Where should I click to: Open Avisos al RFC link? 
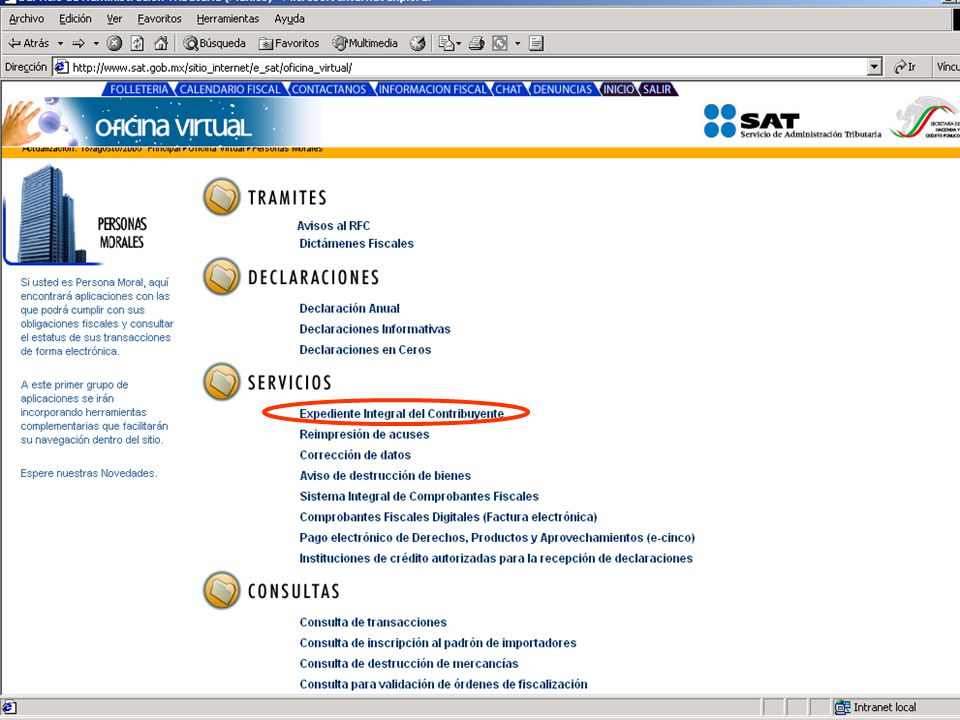pos(334,226)
